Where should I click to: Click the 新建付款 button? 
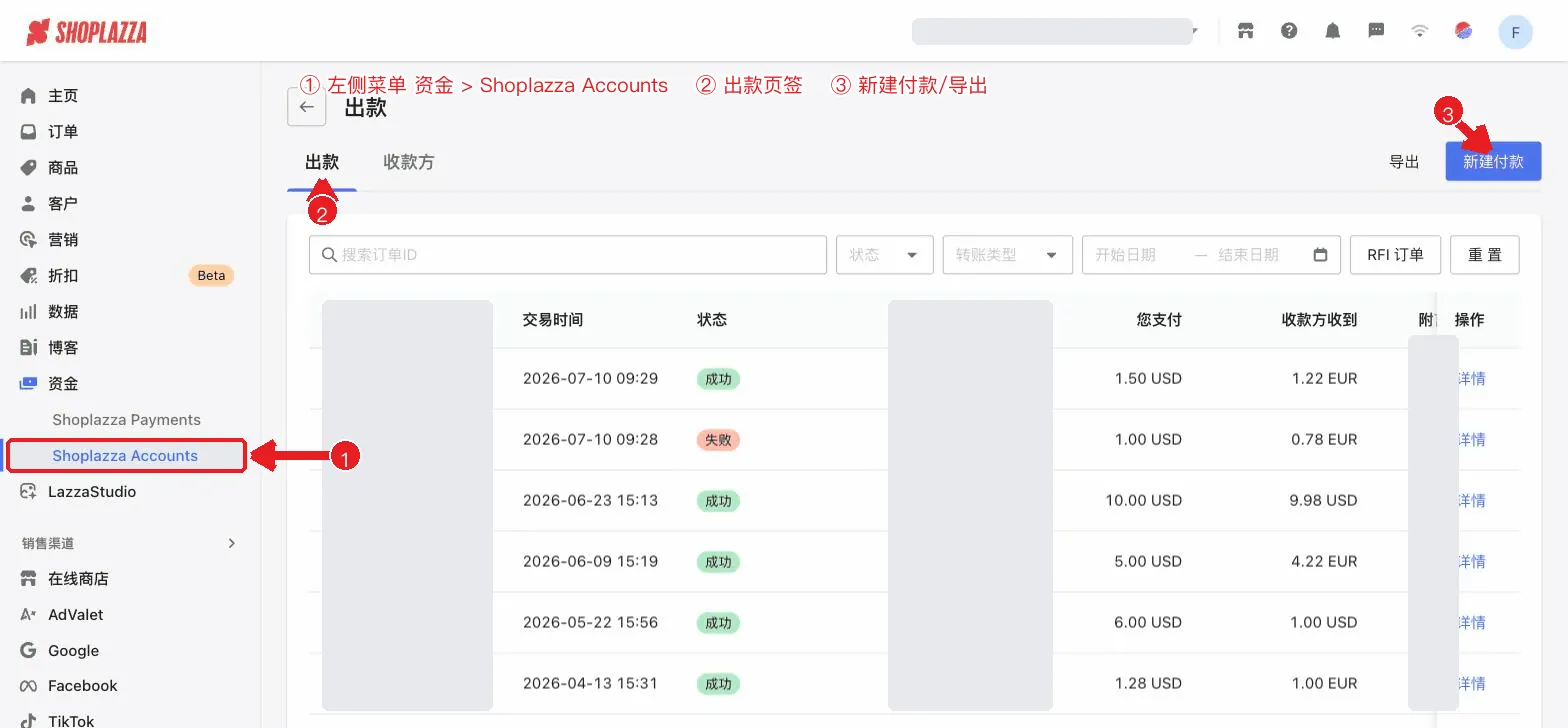click(x=1493, y=161)
